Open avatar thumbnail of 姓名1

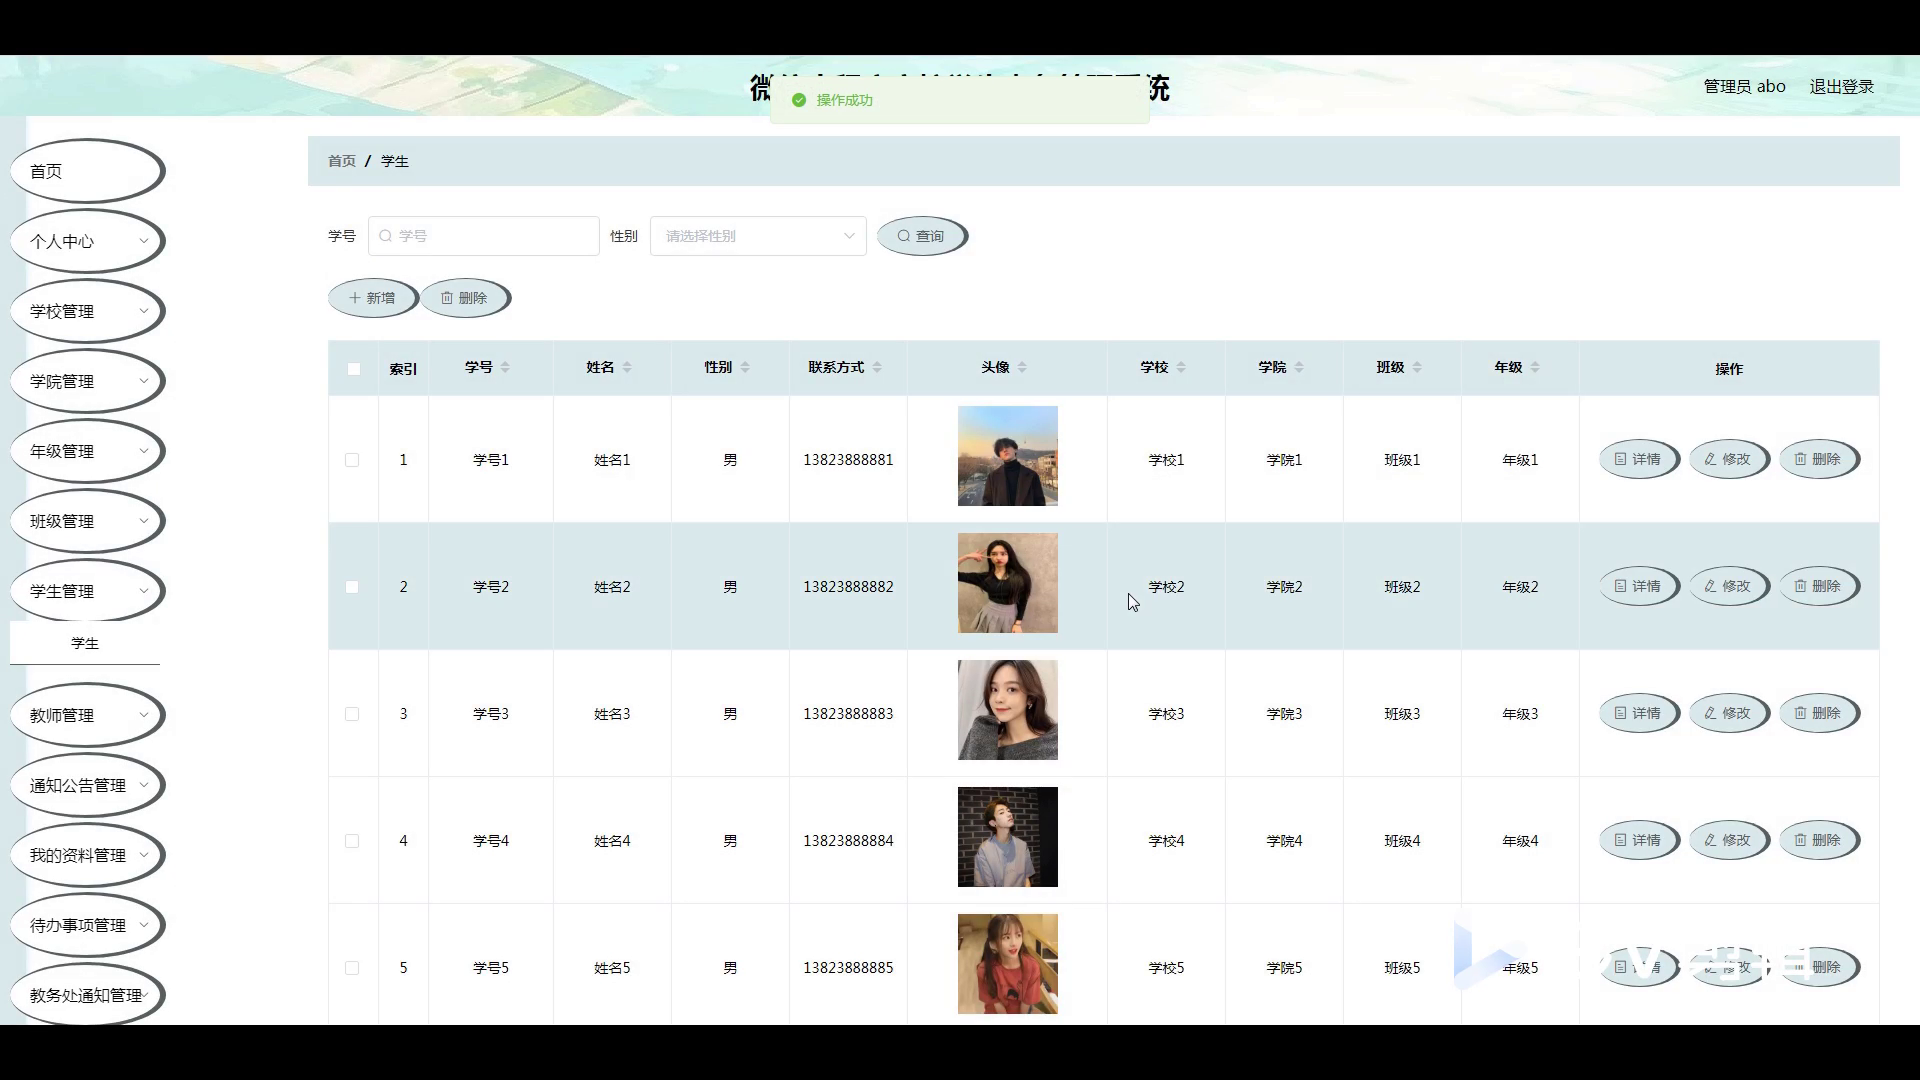[x=1008, y=456]
